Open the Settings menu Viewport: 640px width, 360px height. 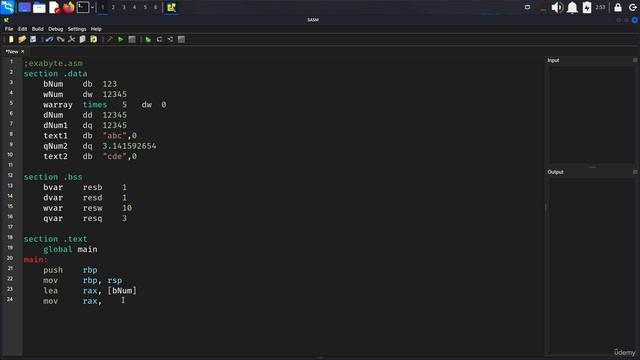(77, 29)
